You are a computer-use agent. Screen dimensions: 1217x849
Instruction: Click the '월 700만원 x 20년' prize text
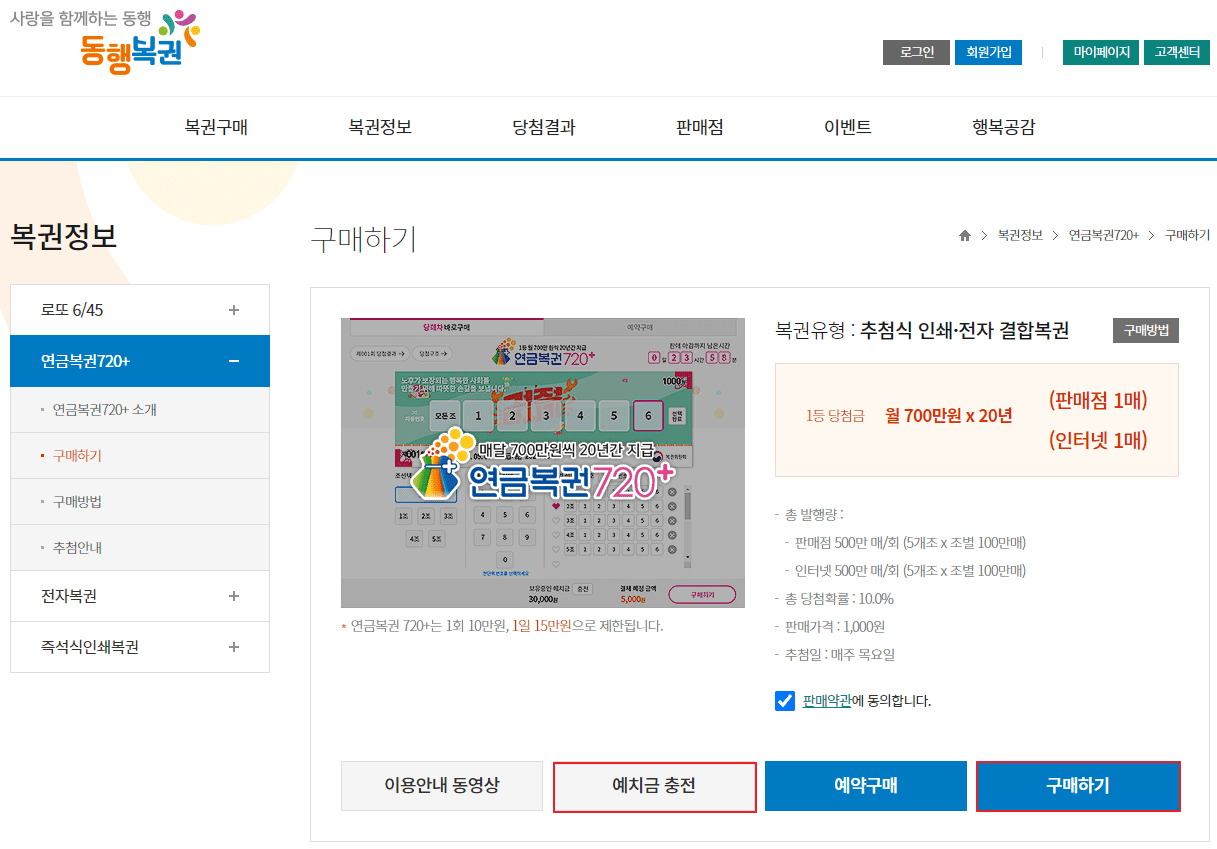pos(949,416)
